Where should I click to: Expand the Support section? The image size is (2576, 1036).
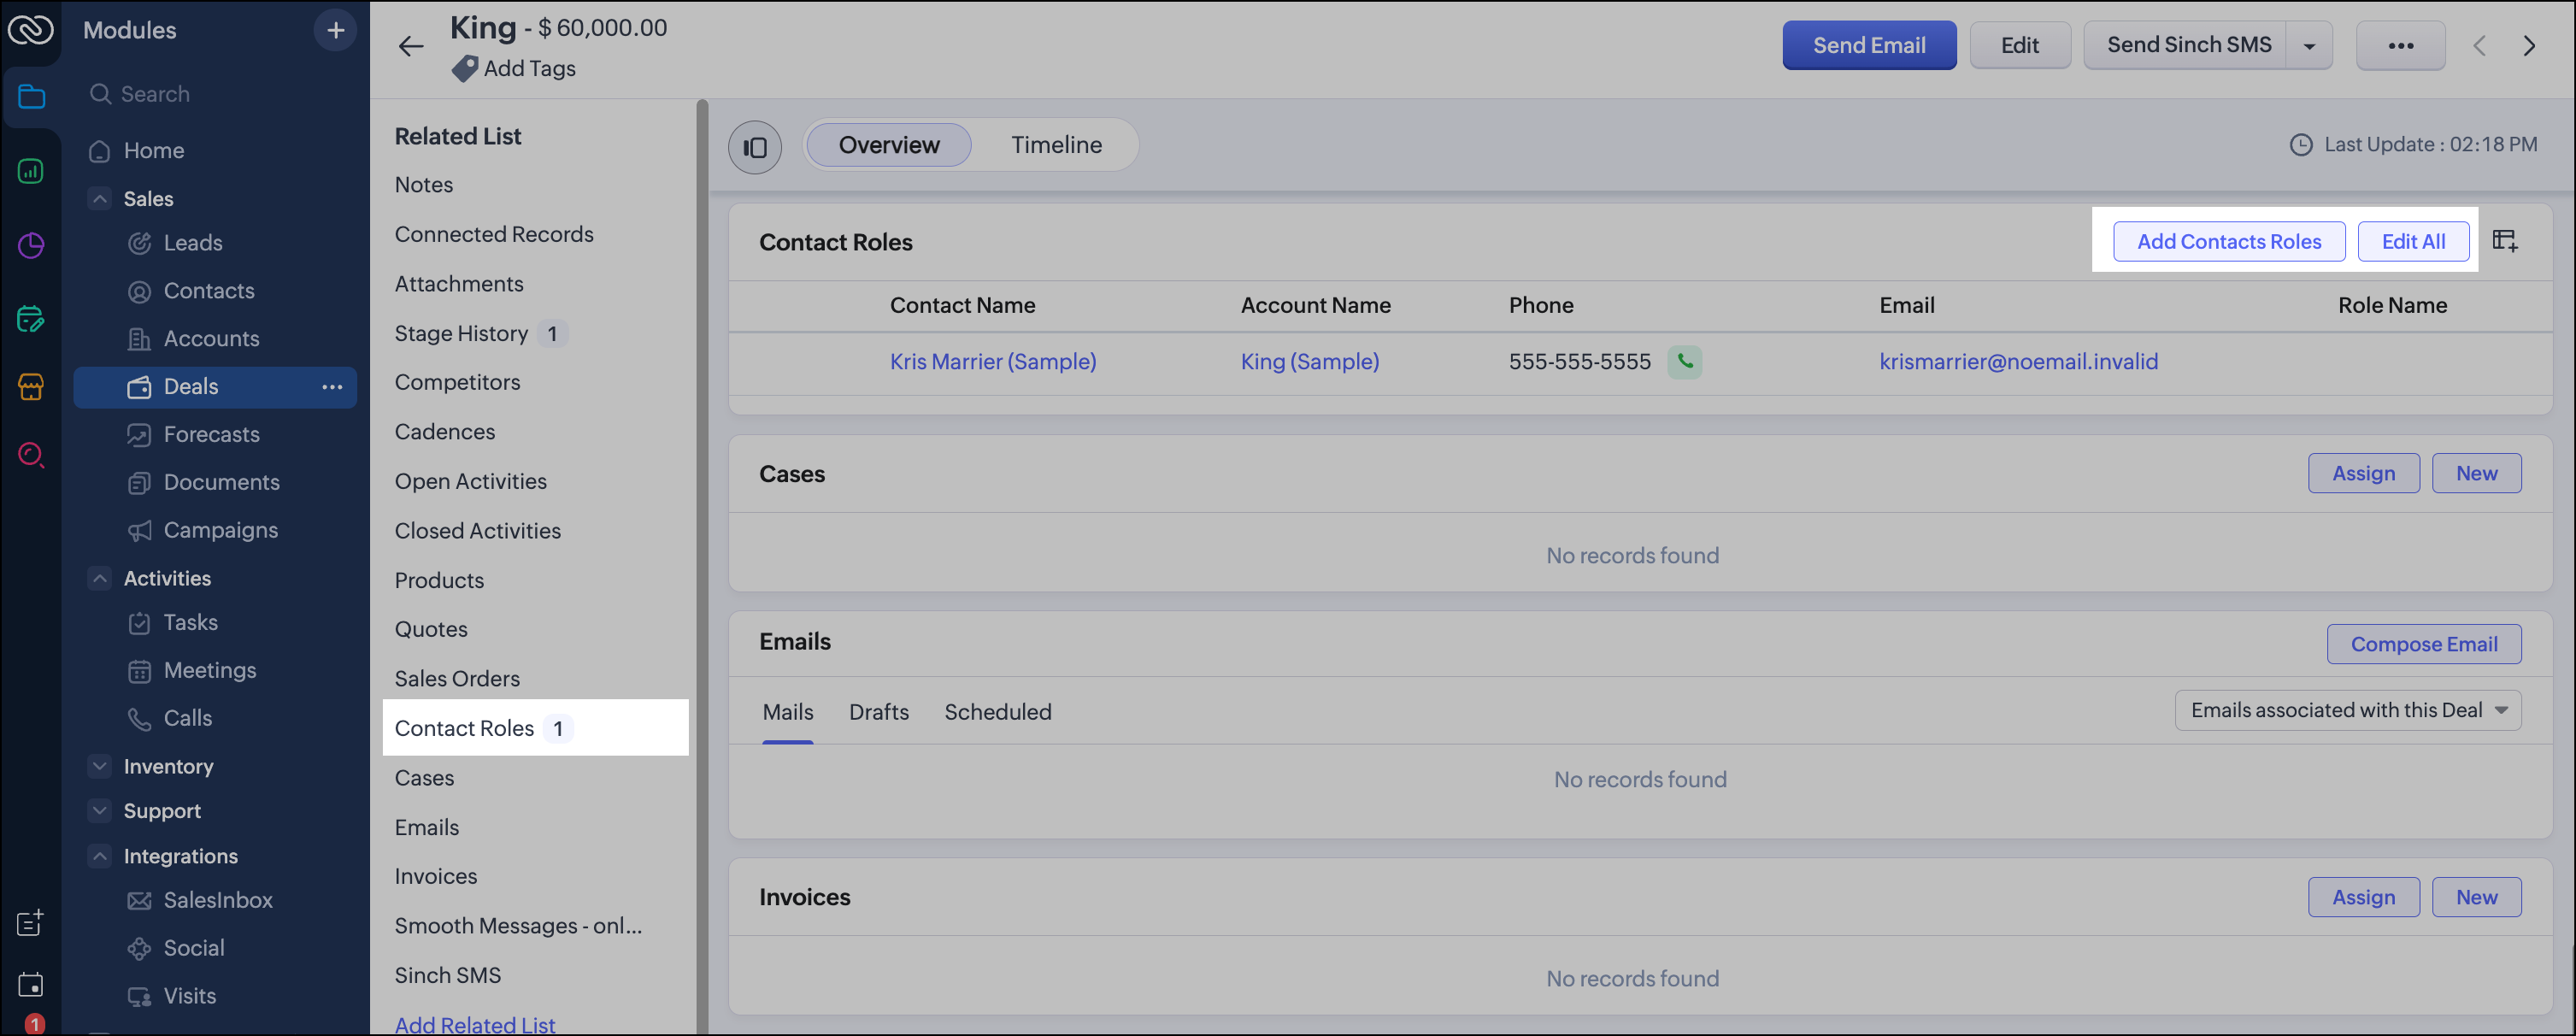coord(99,810)
